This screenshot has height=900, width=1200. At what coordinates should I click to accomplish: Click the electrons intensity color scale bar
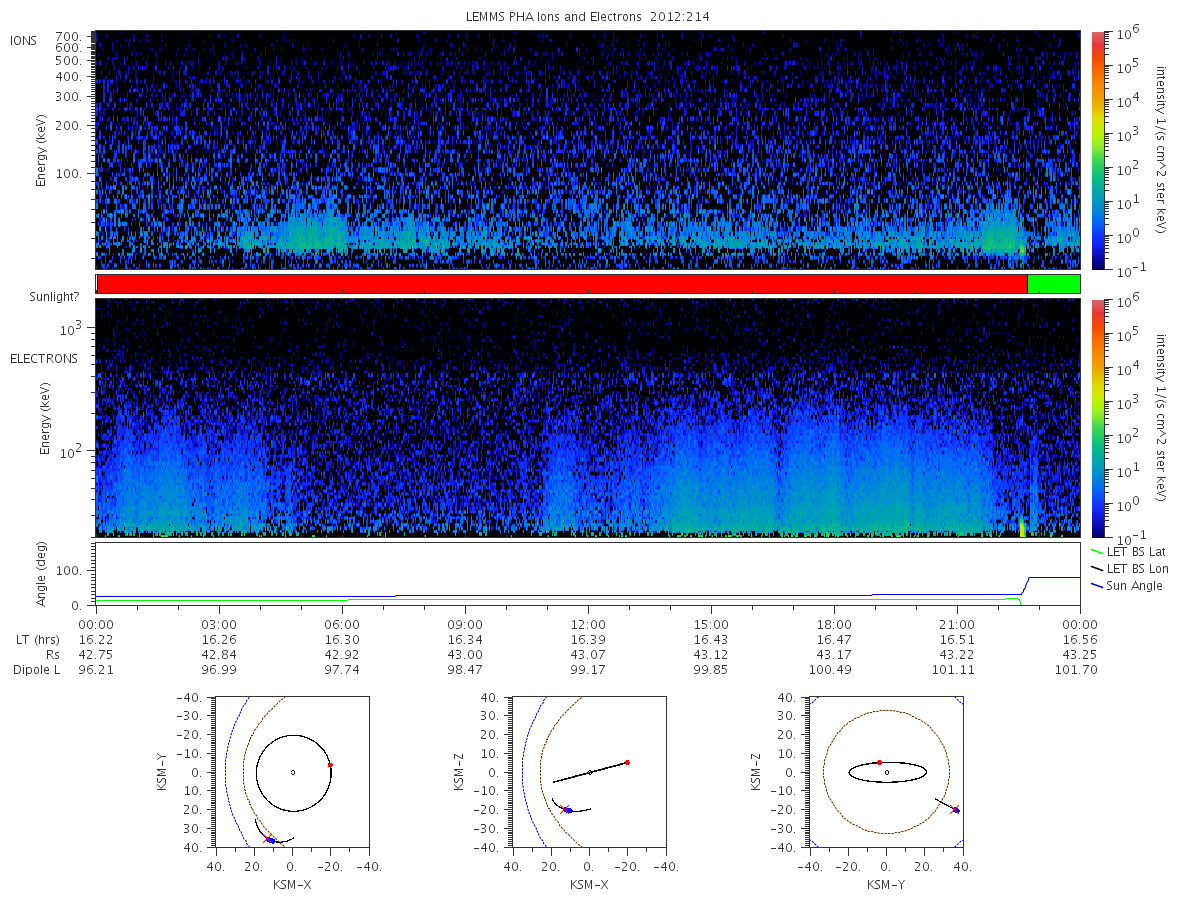pos(1097,417)
